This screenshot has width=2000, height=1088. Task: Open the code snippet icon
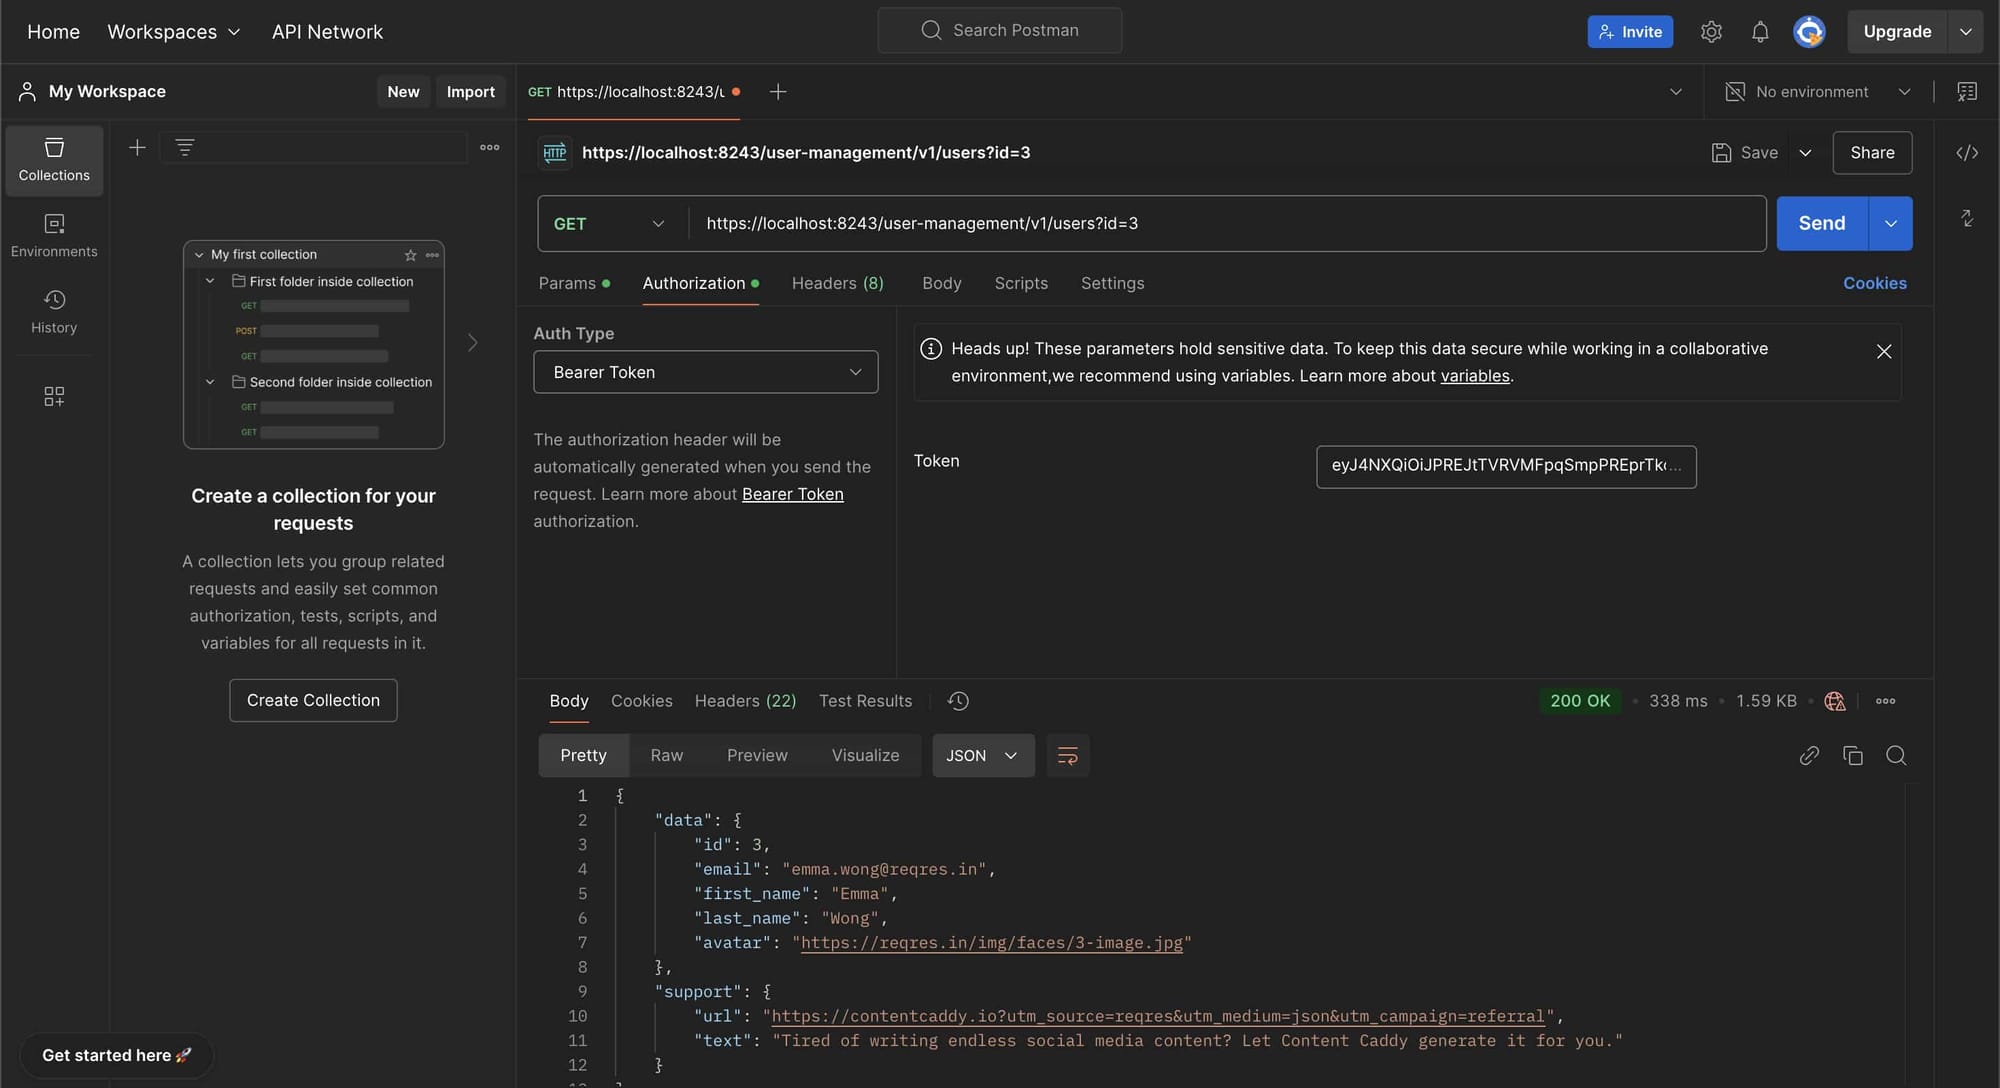tap(1966, 153)
